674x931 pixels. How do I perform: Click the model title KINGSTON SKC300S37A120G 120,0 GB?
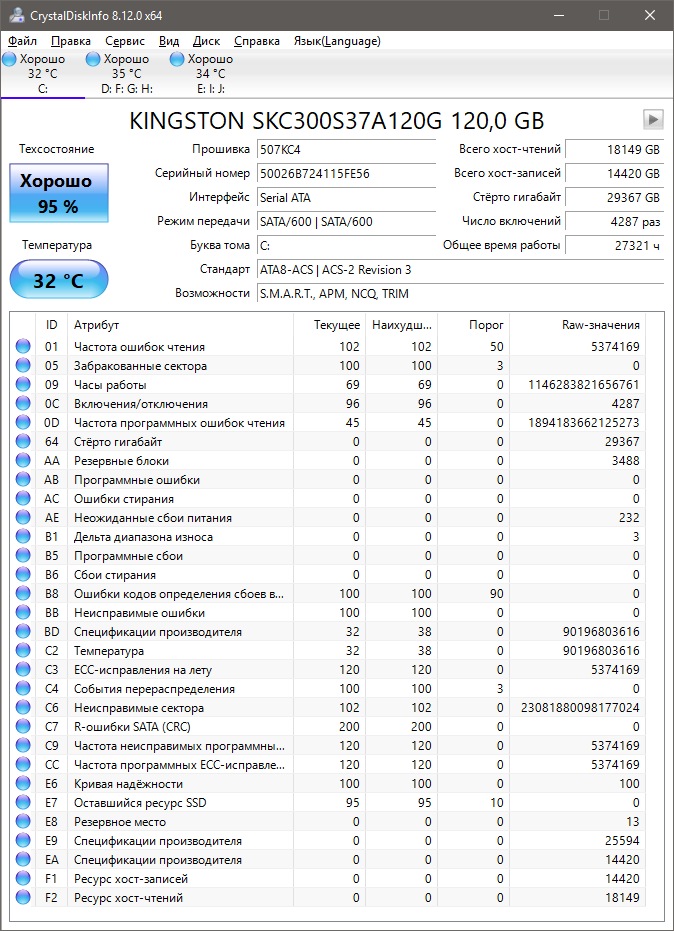coord(337,121)
